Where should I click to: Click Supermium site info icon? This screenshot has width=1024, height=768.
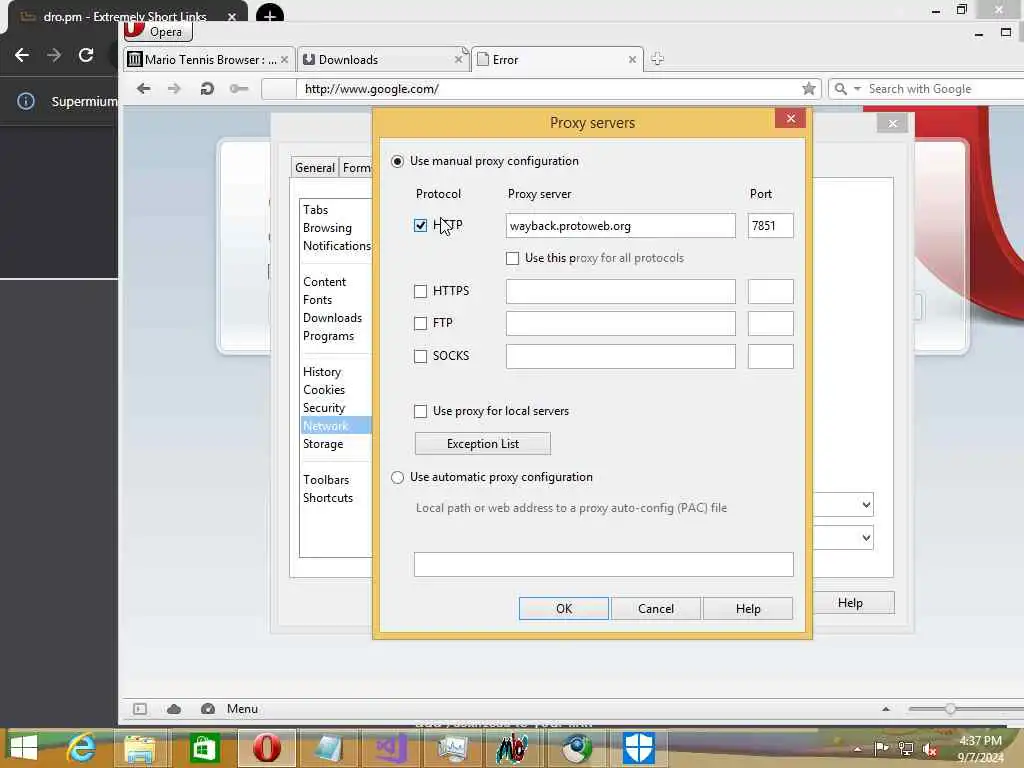click(25, 101)
